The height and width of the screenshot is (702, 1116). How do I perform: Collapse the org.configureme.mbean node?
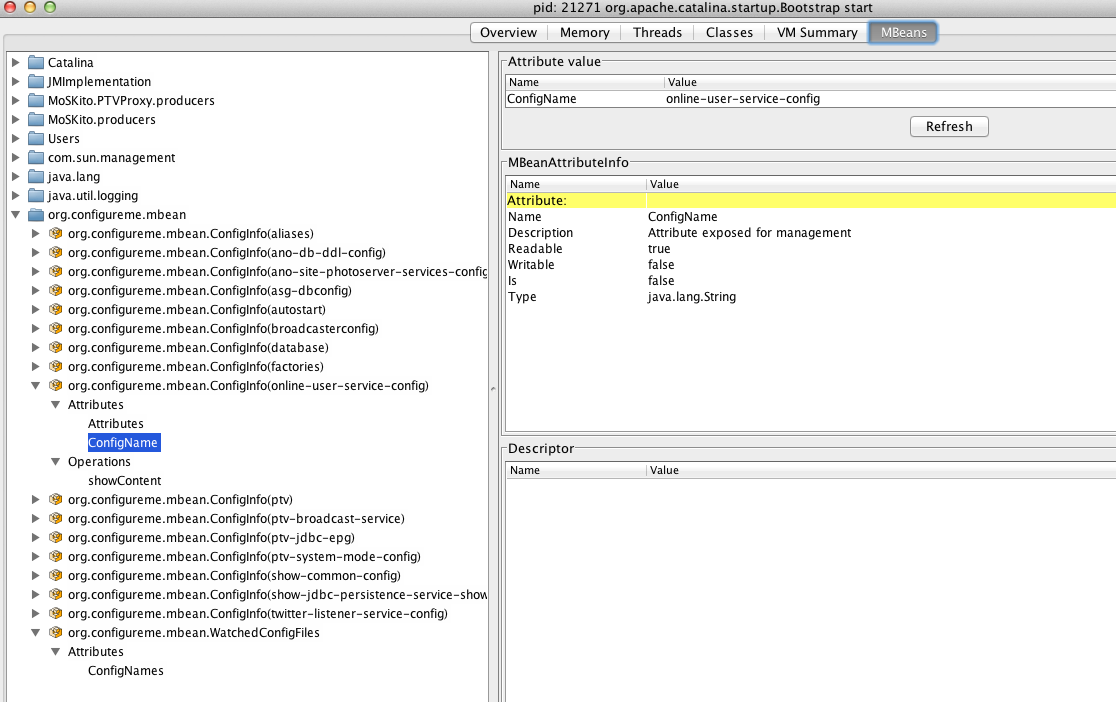click(16, 214)
